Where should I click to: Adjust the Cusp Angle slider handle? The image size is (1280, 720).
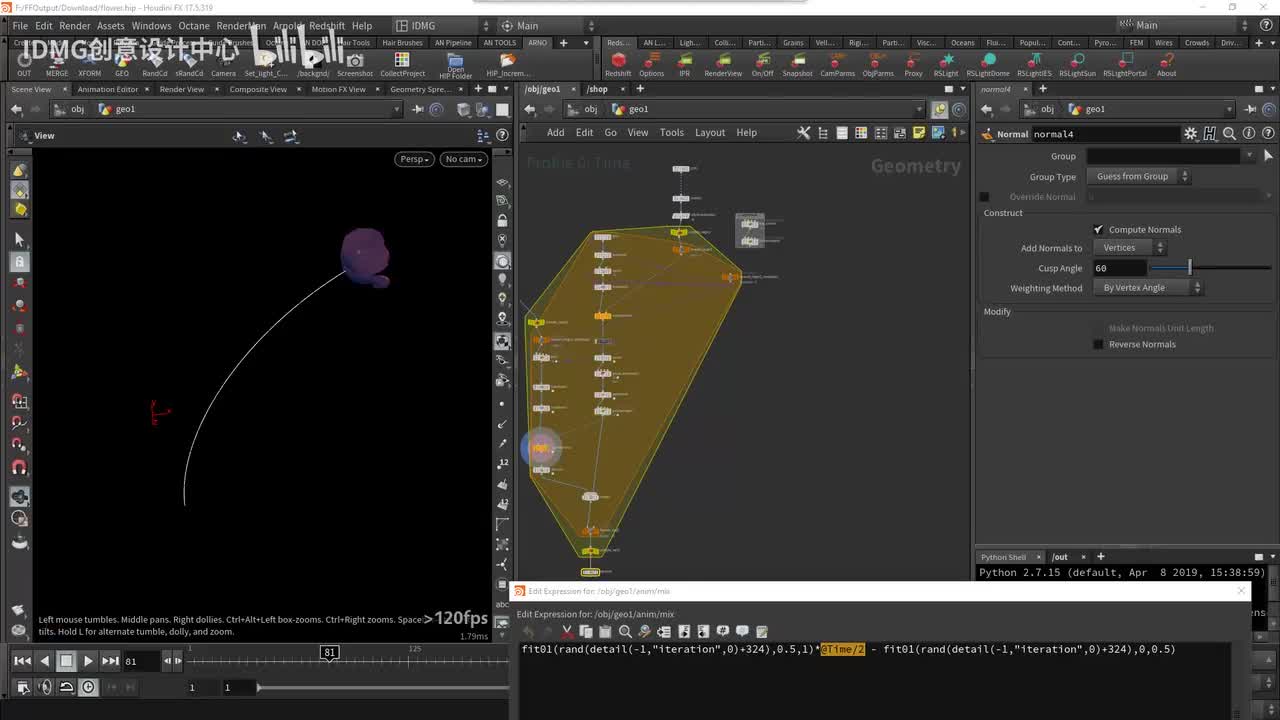1189,268
